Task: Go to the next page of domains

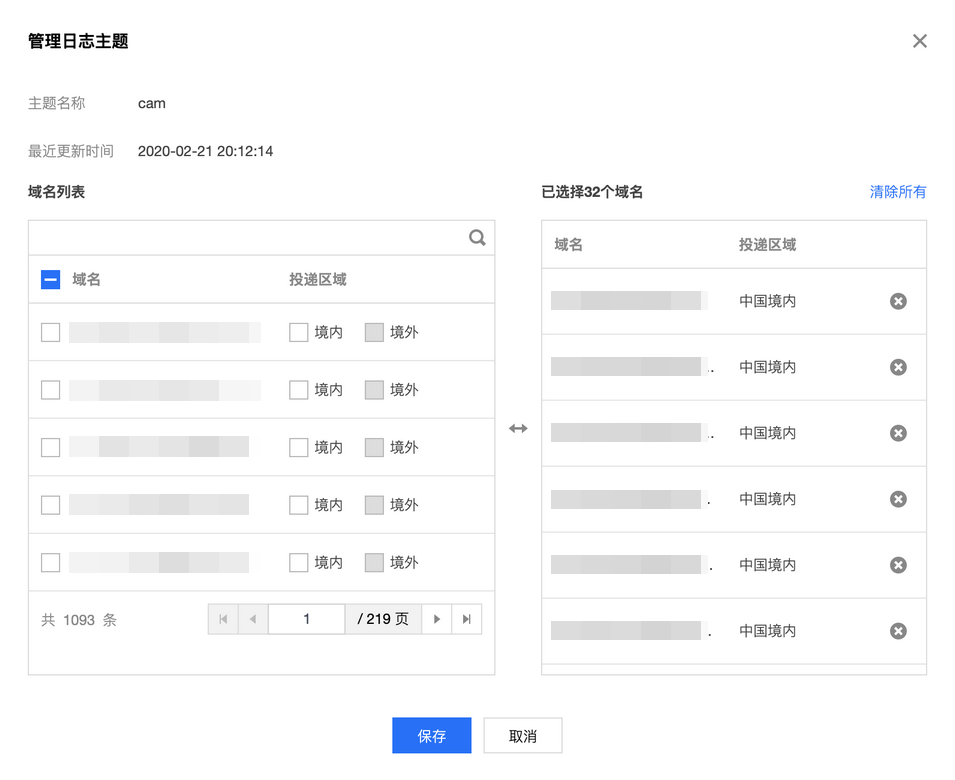Action: click(436, 619)
